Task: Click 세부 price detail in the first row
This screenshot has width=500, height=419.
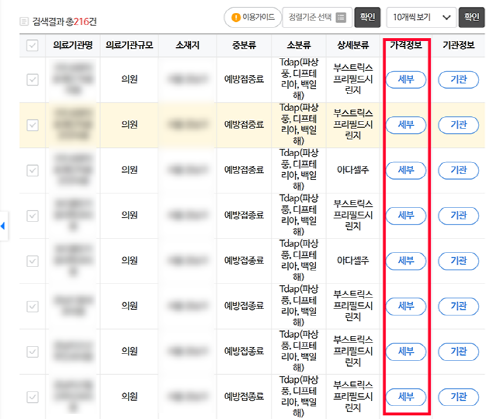Action: tap(406, 80)
